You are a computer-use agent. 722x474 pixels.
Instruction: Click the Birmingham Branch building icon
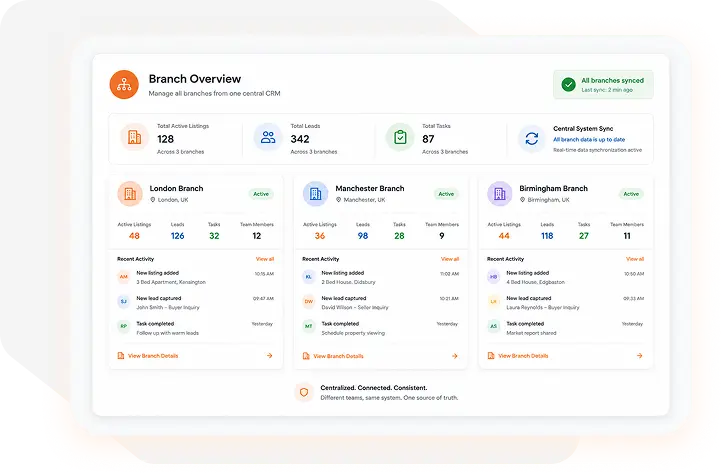click(x=500, y=194)
